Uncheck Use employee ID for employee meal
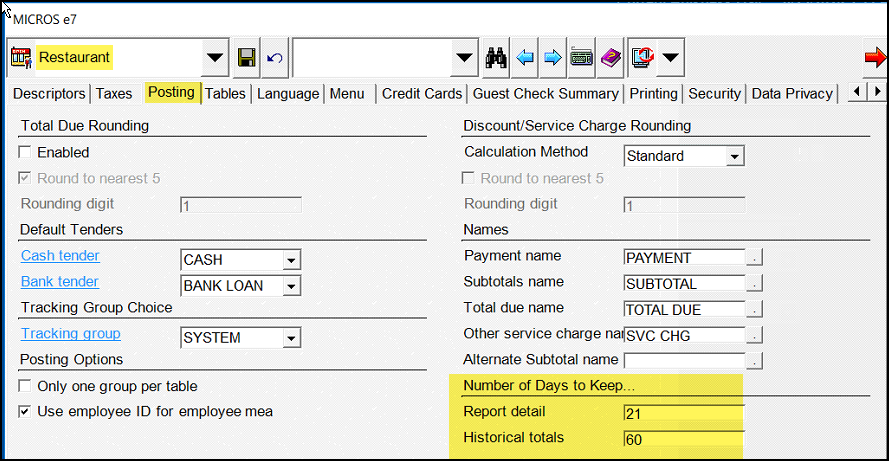Viewport: 889px width, 461px height. point(26,411)
